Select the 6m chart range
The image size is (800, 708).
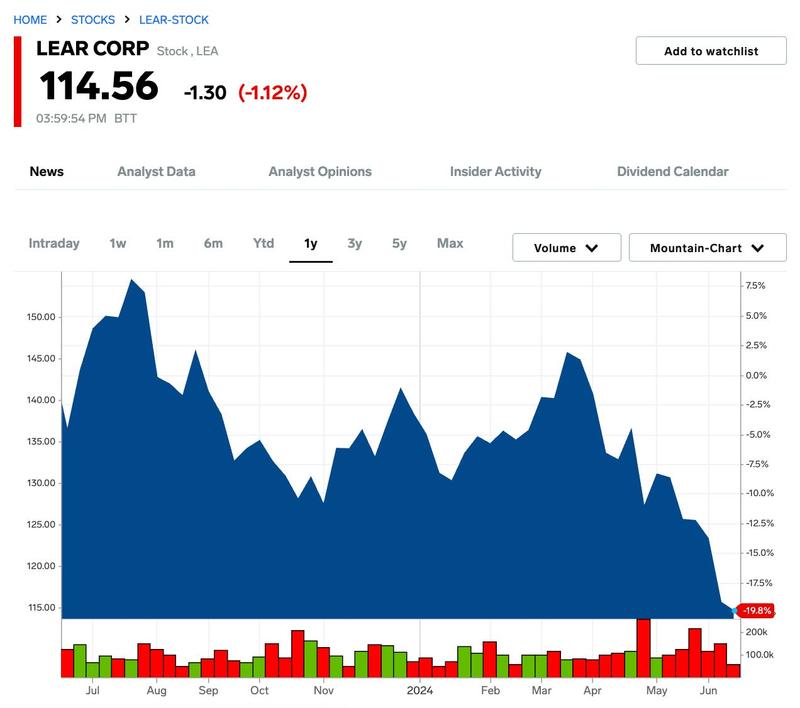pos(213,243)
